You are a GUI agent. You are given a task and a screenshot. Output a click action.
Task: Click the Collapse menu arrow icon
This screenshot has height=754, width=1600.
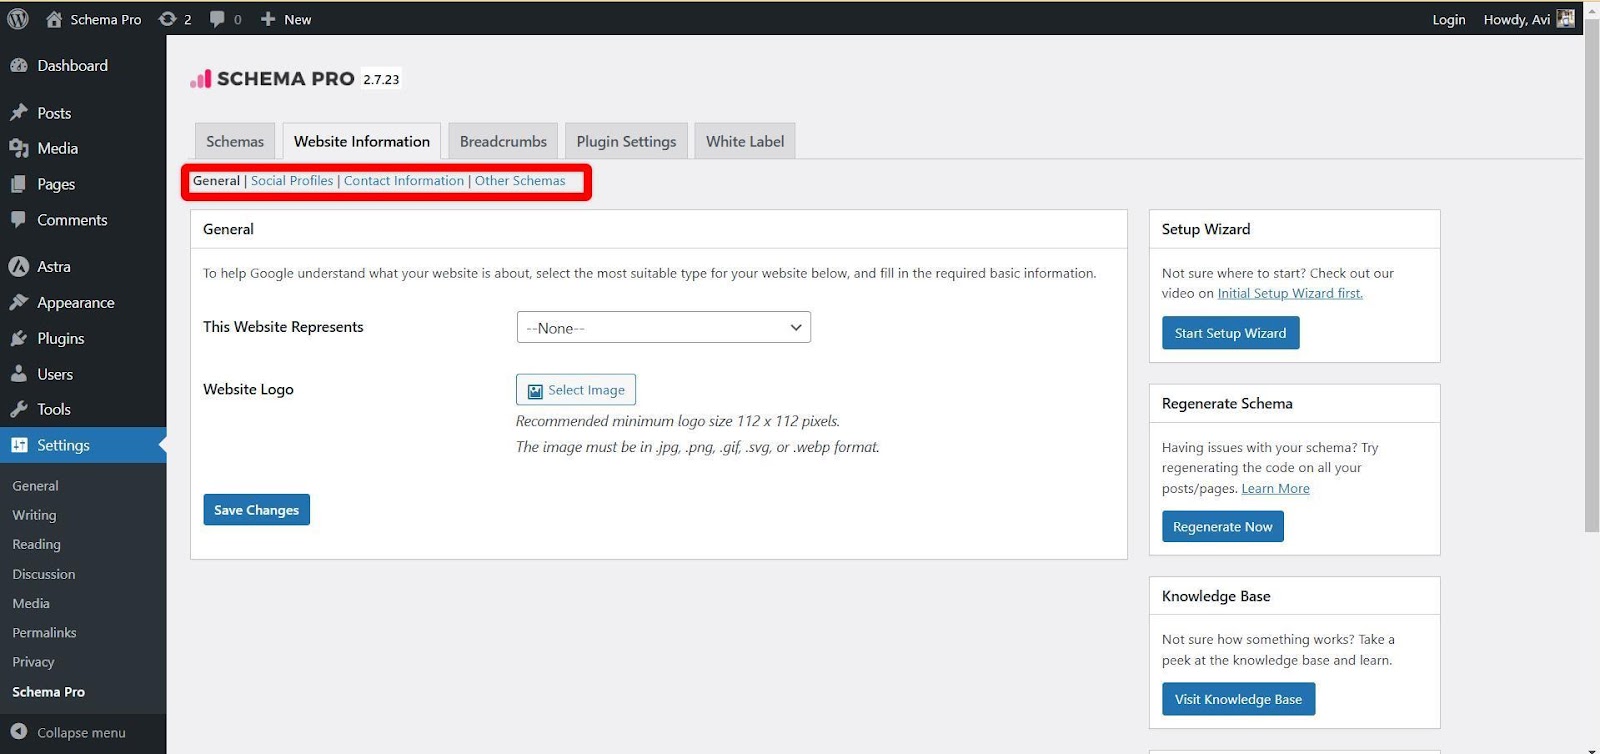click(x=19, y=732)
